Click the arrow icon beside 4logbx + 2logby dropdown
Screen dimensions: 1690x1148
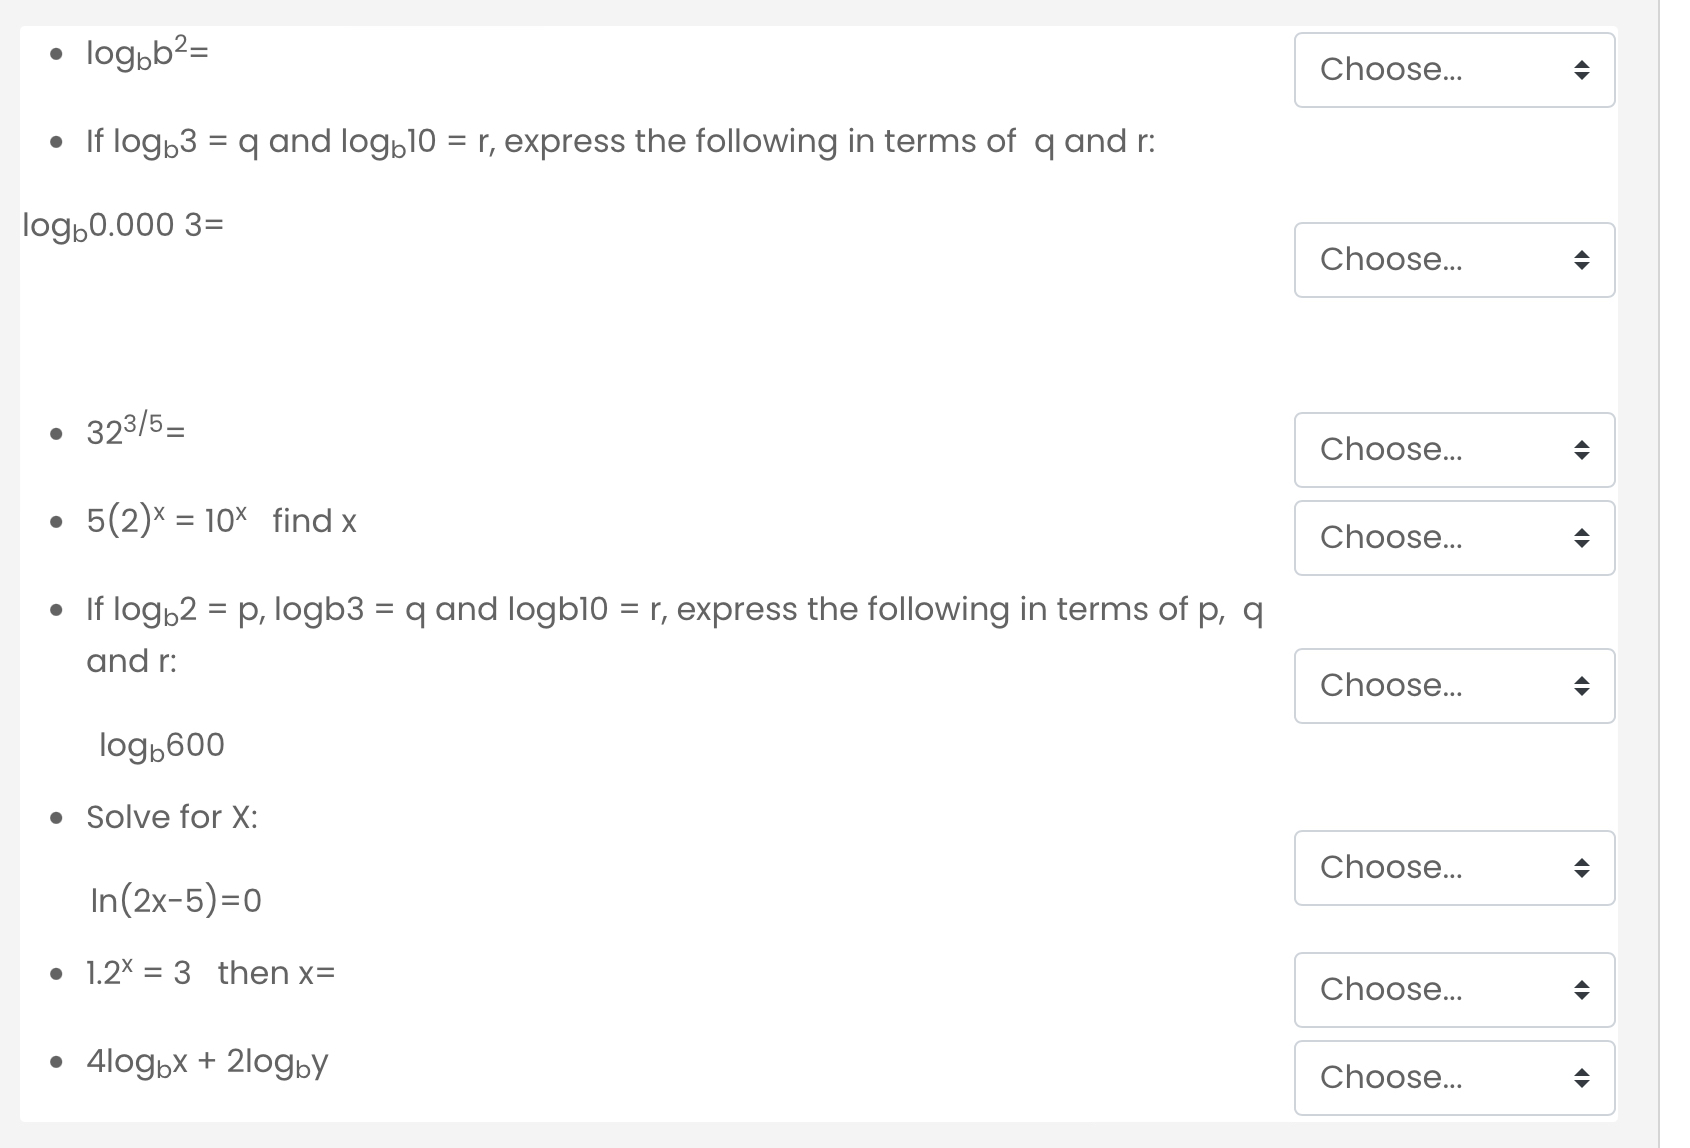click(1581, 1078)
